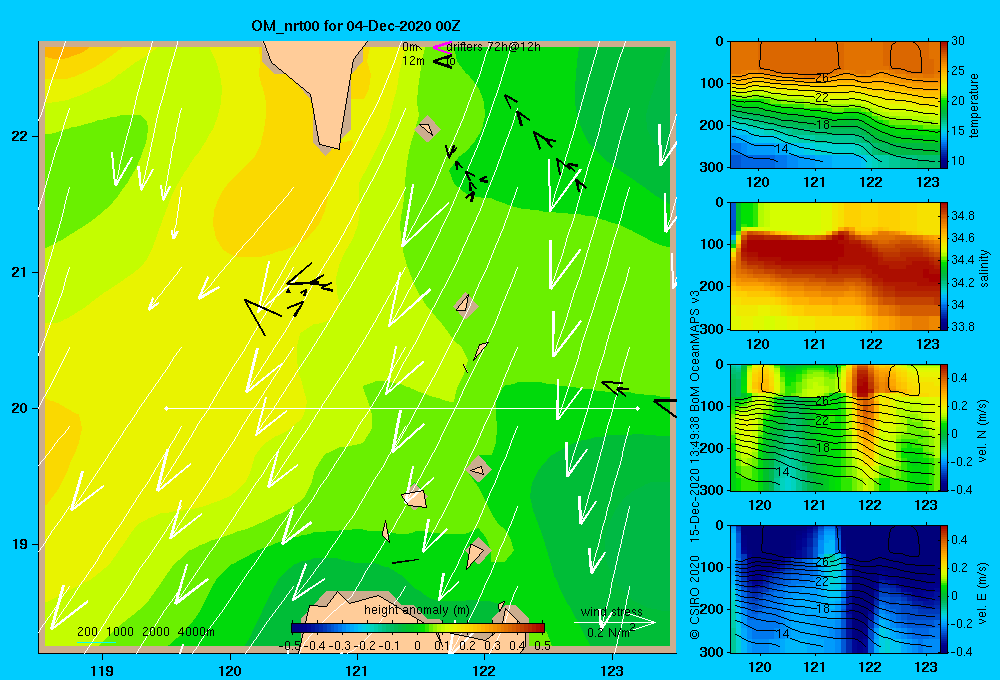Click the small island near 22N east of Taiwan
Screen dimensions: 1000x680
(x=427, y=129)
